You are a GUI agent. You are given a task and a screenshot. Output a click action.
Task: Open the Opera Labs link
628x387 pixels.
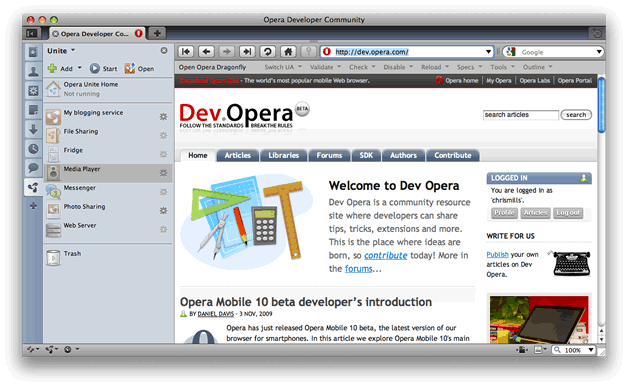(534, 81)
